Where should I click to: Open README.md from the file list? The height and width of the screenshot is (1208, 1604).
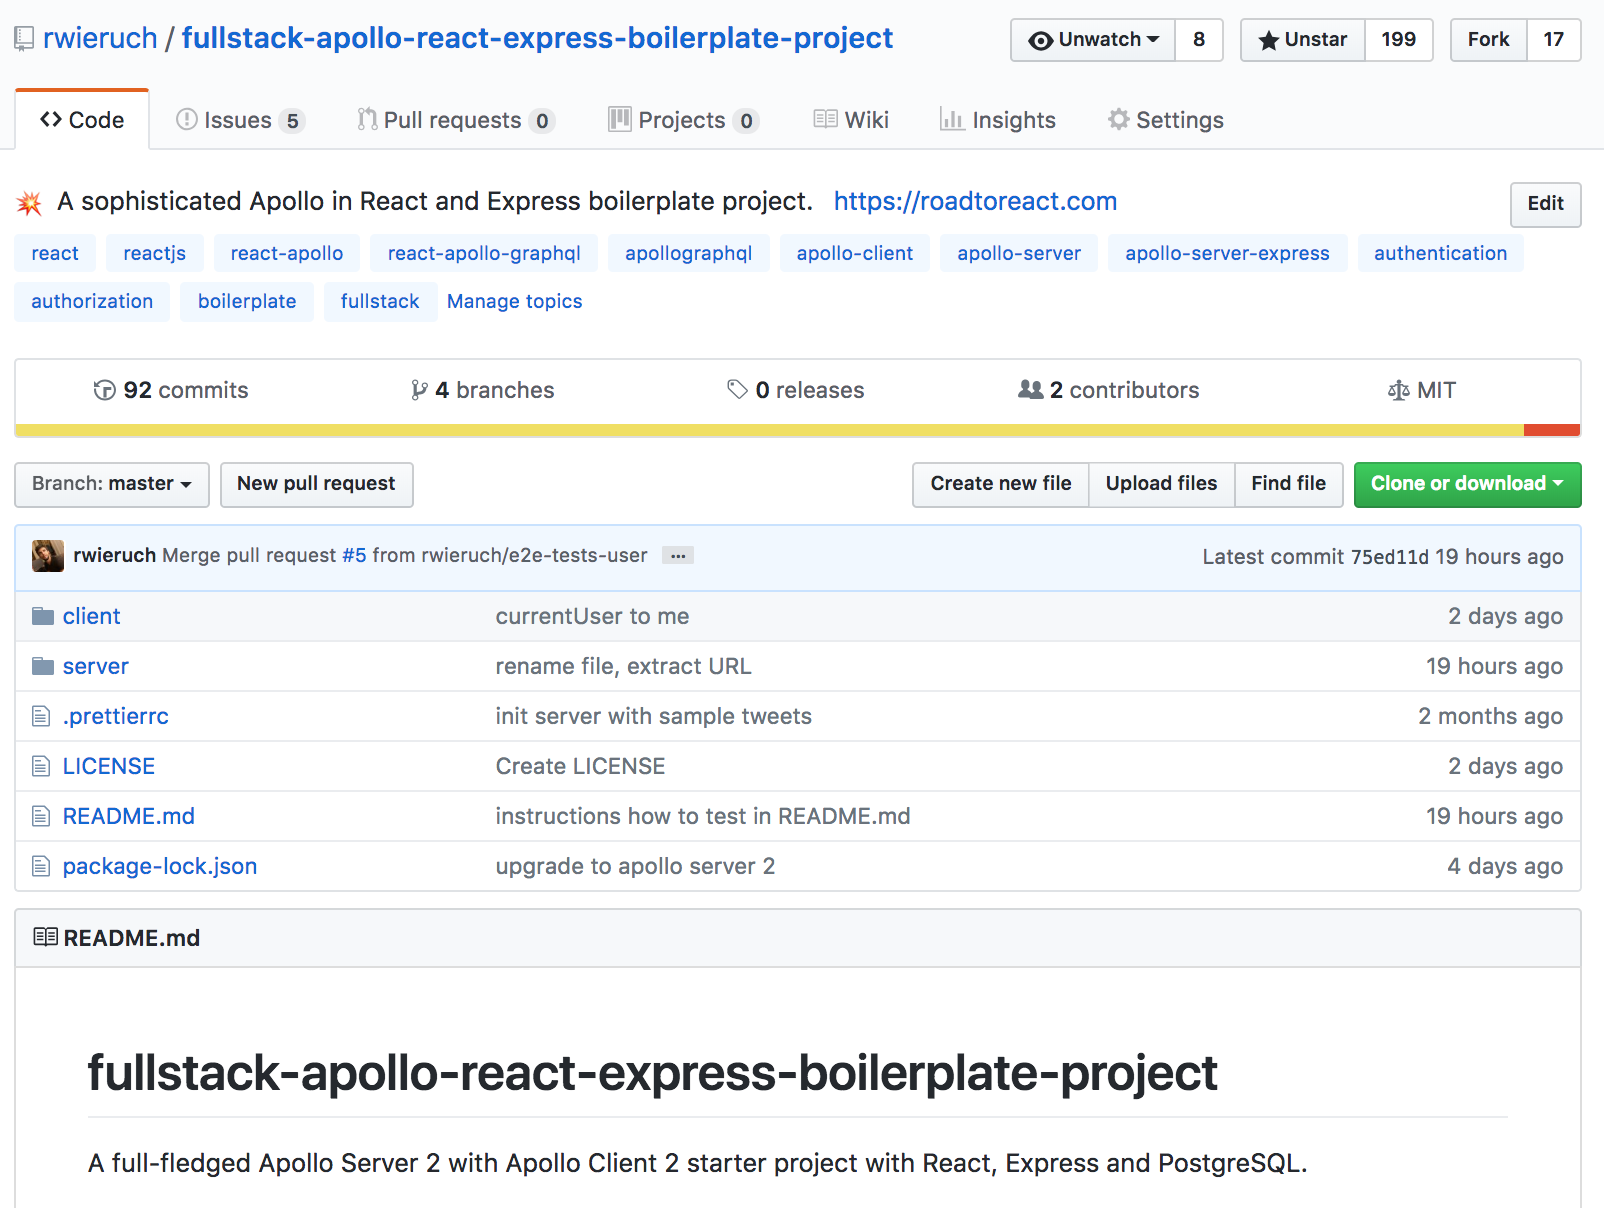[129, 816]
